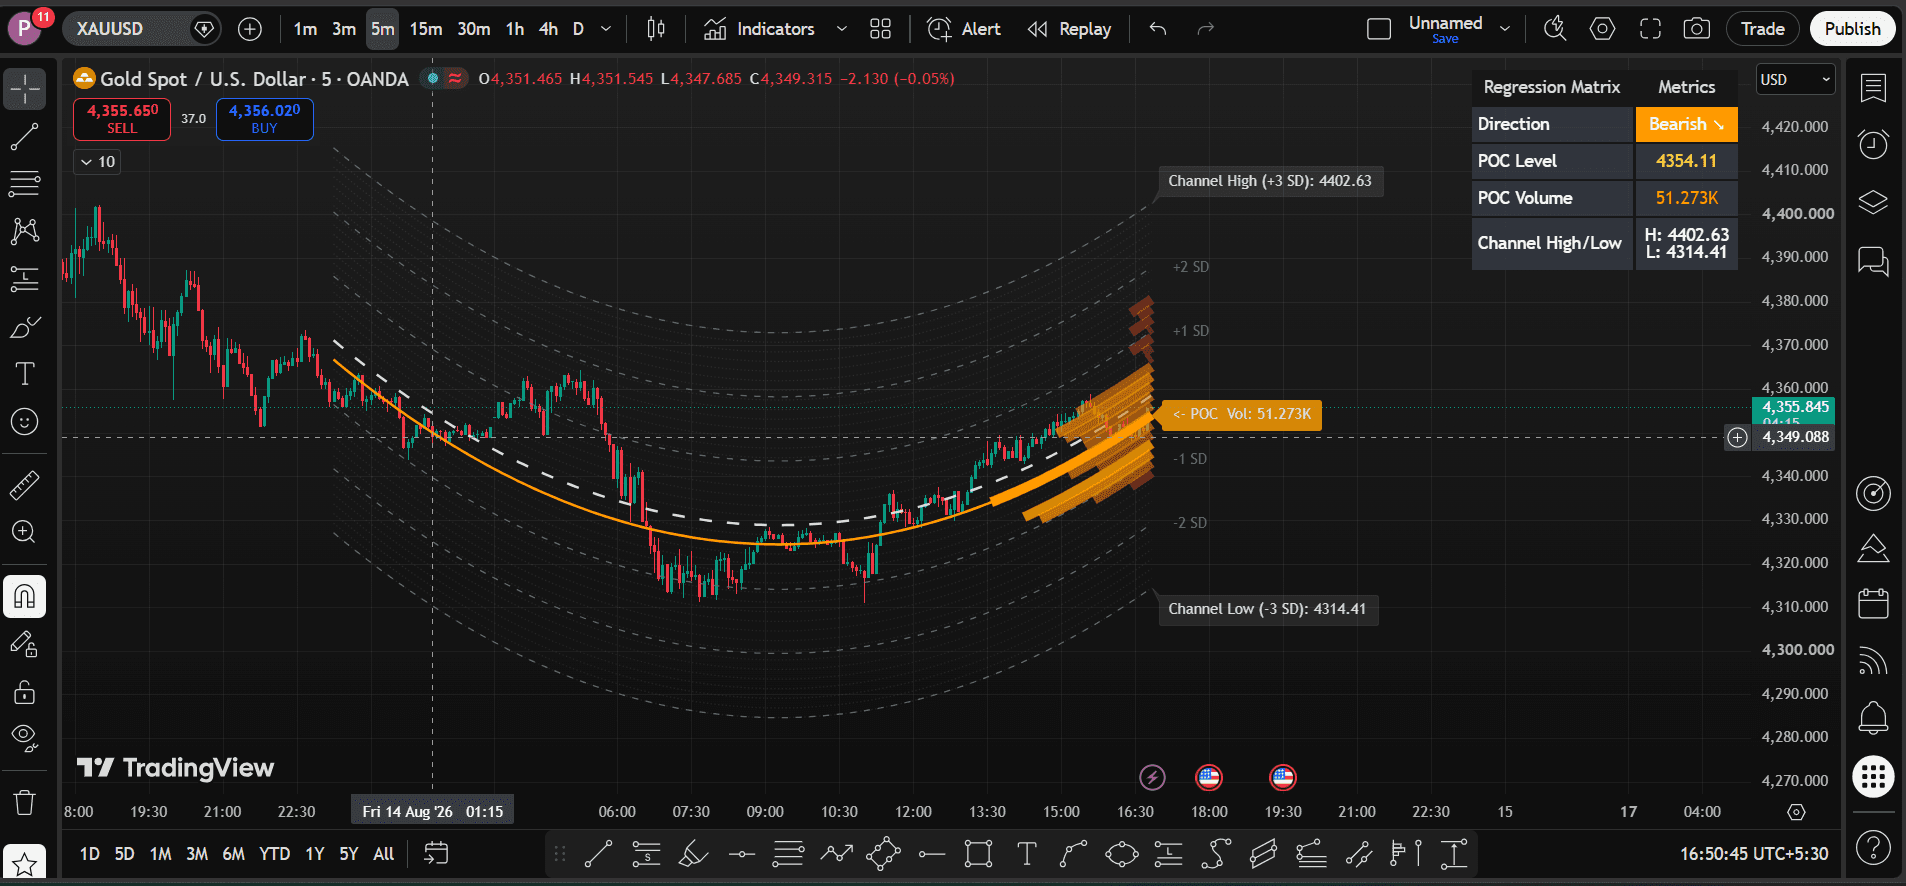Click the 4,356.02 BUY button

[265, 119]
